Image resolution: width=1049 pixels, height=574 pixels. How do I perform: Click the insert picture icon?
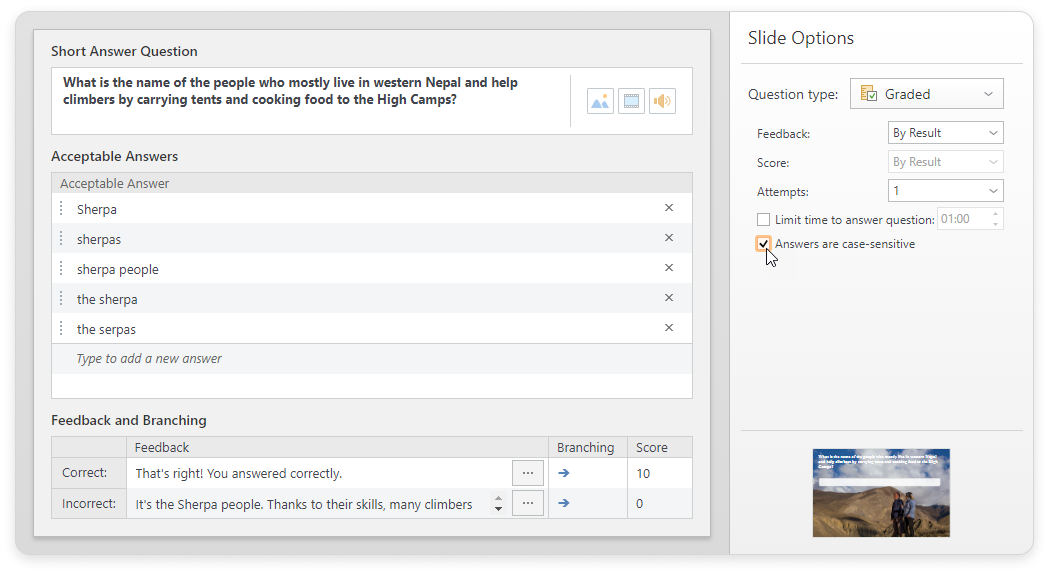click(x=600, y=101)
